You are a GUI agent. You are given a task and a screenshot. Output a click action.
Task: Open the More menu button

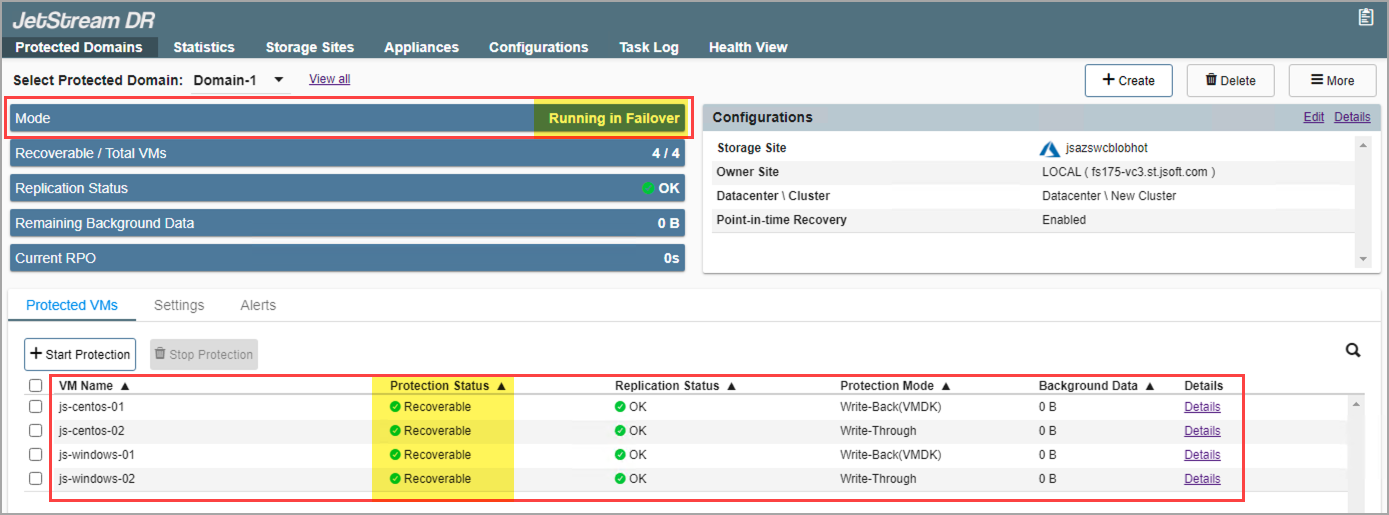[x=1332, y=81]
